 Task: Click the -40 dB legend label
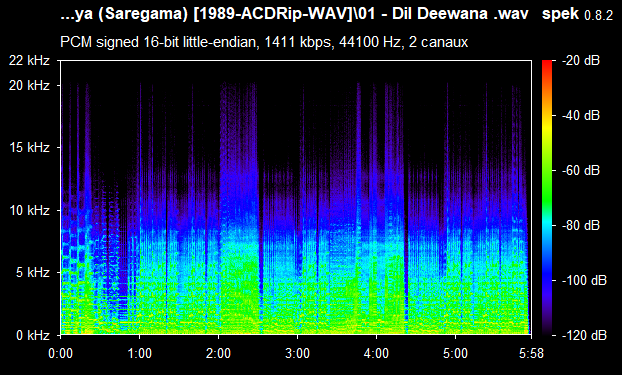581,115
